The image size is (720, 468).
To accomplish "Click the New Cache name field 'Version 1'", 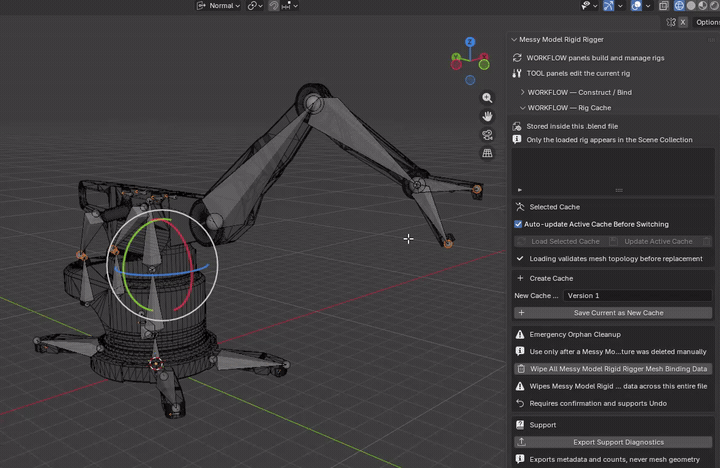I will 638,296.
